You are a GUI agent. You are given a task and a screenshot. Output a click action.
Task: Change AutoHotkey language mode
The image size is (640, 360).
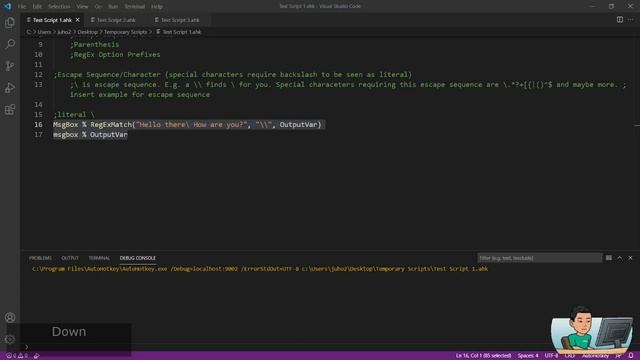(x=596, y=356)
